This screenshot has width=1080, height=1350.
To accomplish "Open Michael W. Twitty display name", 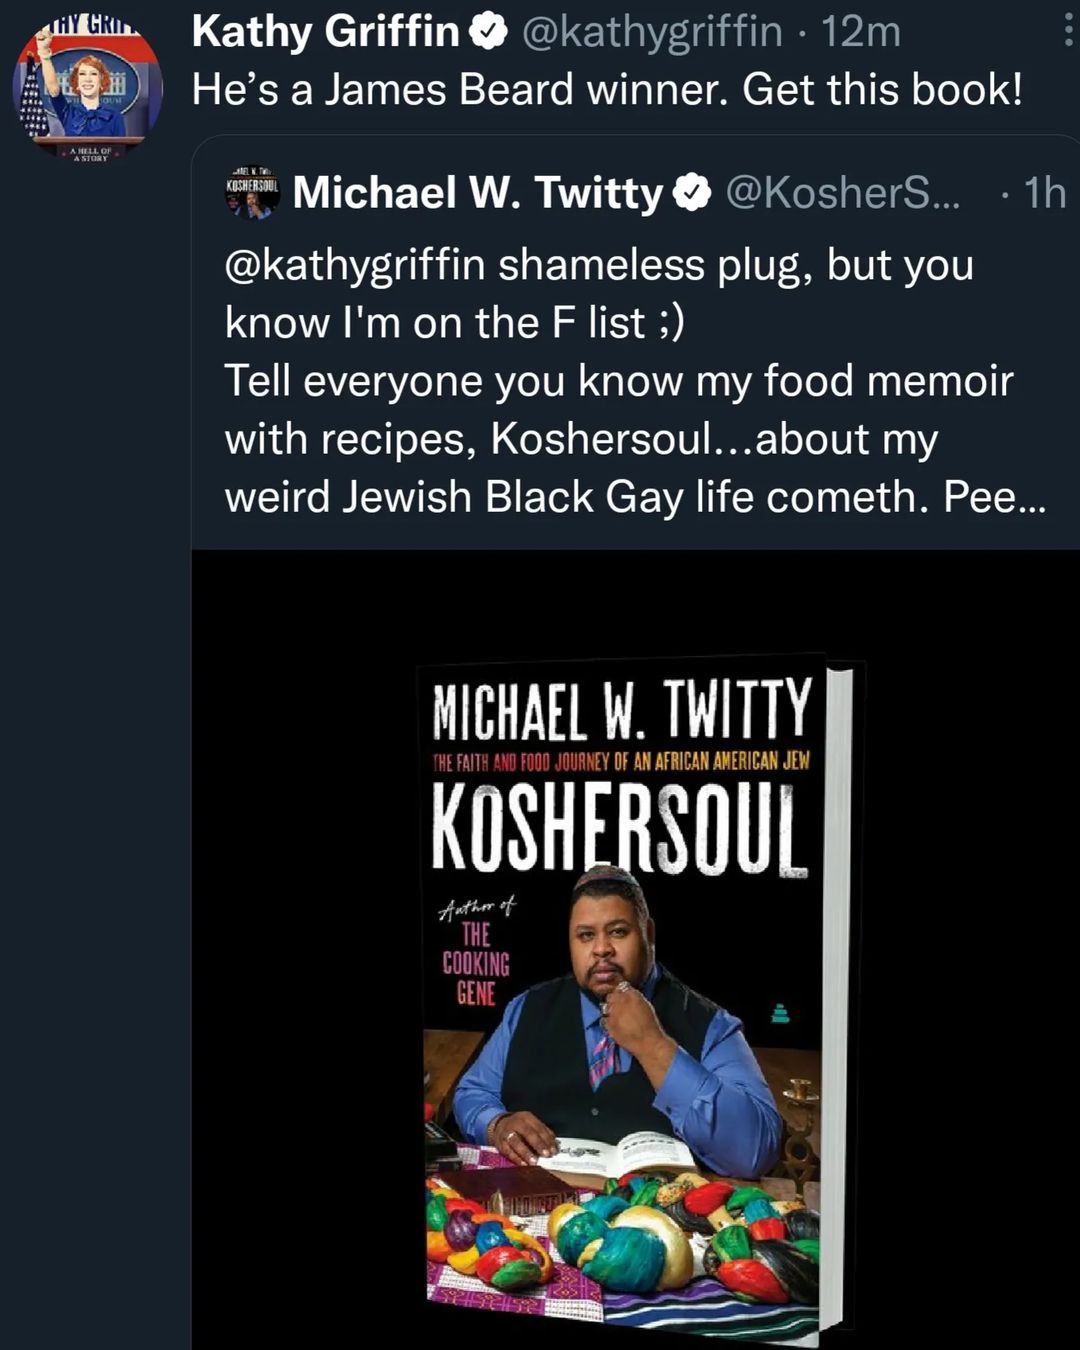I will [x=477, y=192].
